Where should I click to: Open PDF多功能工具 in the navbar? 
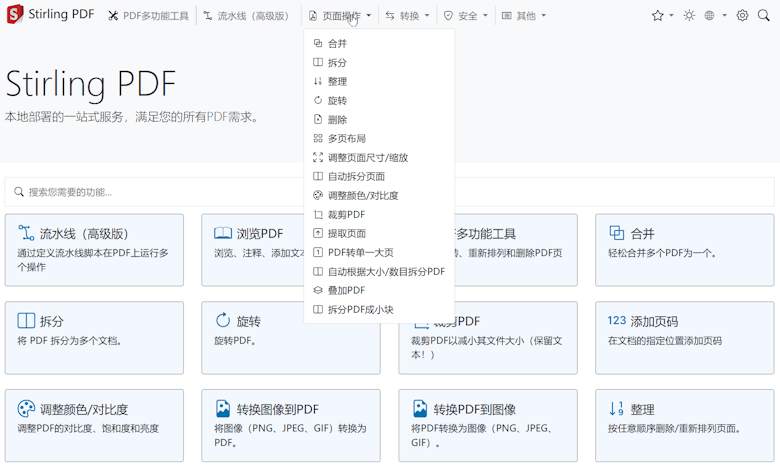coord(148,16)
